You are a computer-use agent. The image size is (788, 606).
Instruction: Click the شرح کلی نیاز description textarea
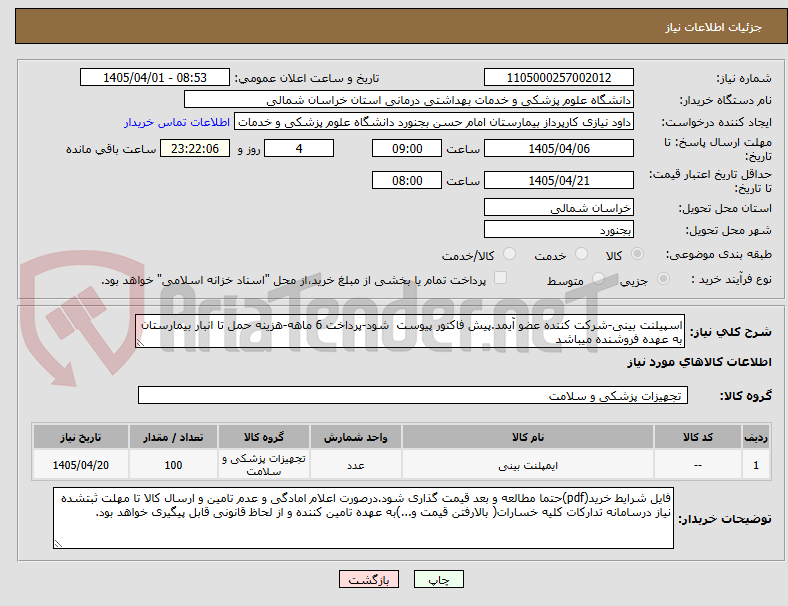pos(410,332)
